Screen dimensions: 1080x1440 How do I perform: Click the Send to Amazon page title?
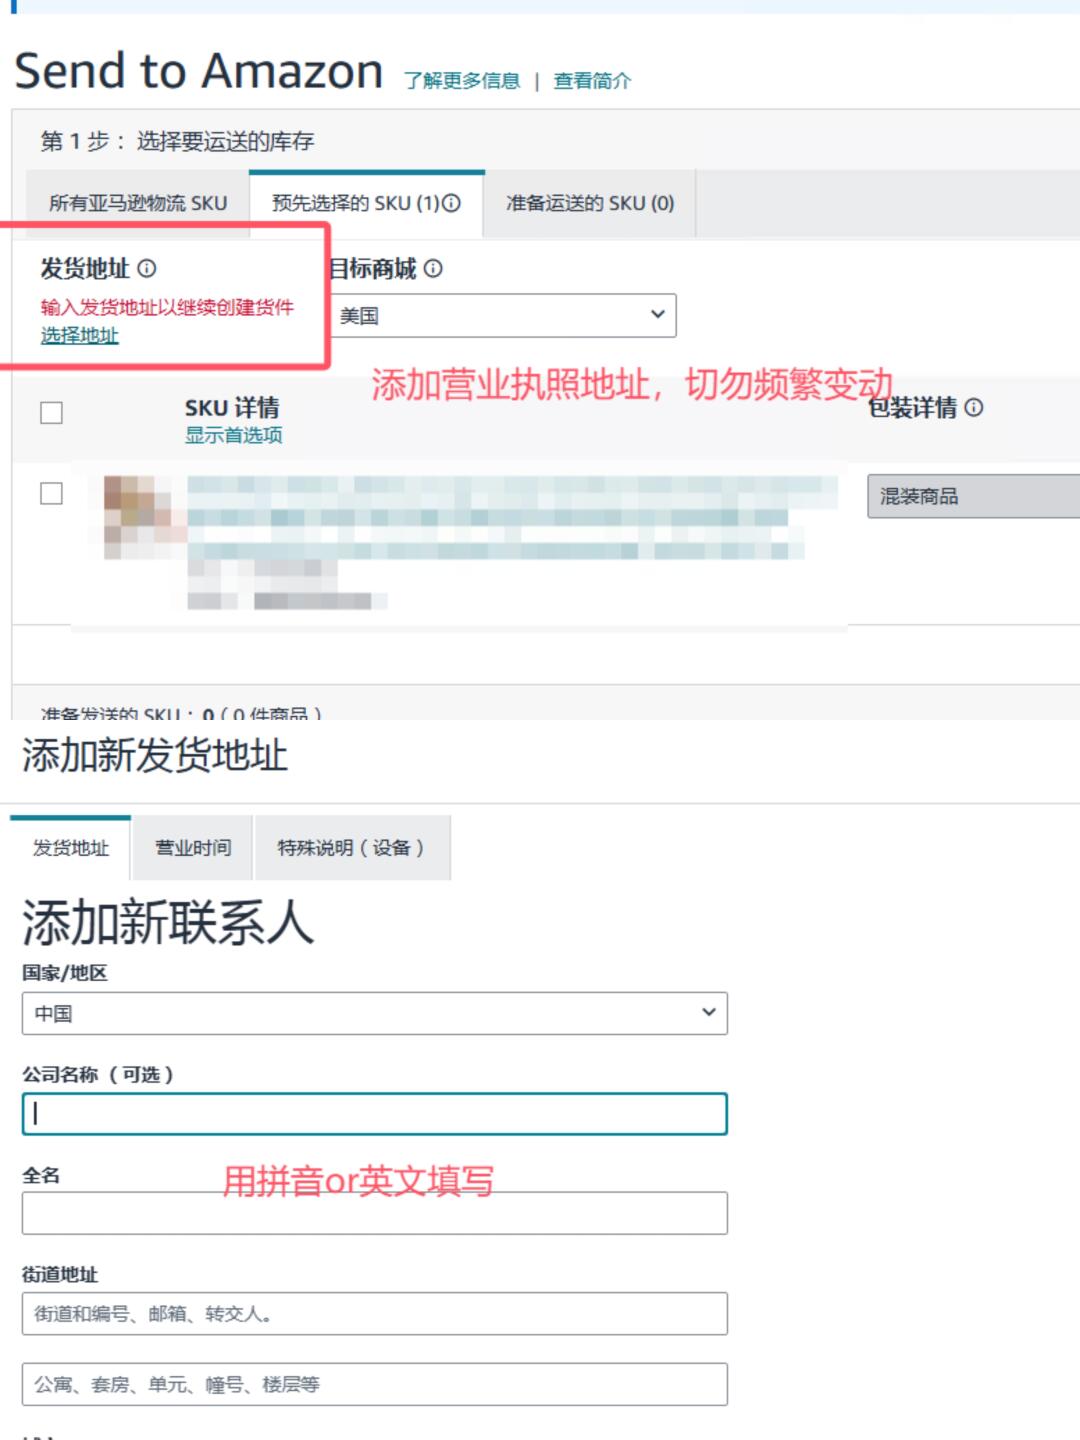click(199, 72)
